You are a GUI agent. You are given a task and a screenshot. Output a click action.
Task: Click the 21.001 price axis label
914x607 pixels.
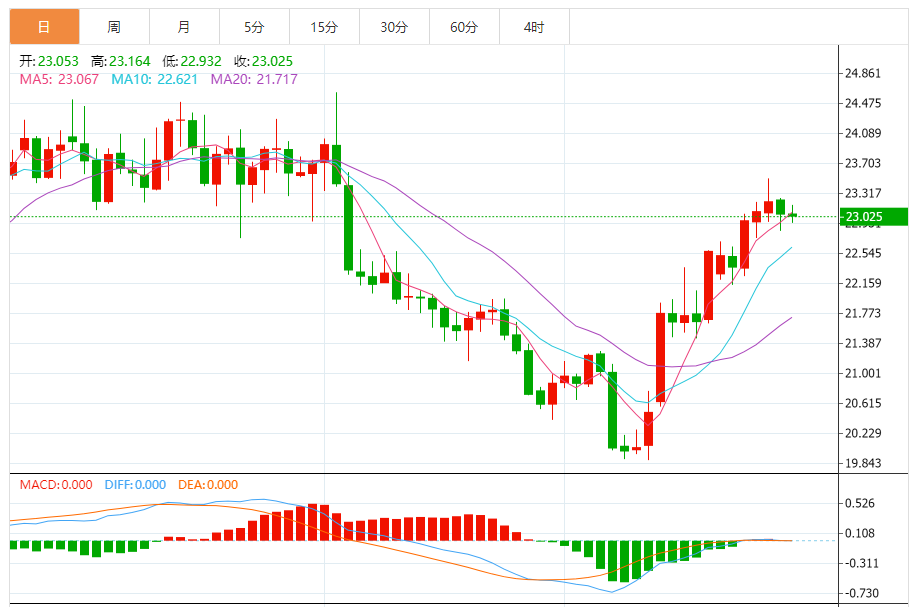coord(863,373)
